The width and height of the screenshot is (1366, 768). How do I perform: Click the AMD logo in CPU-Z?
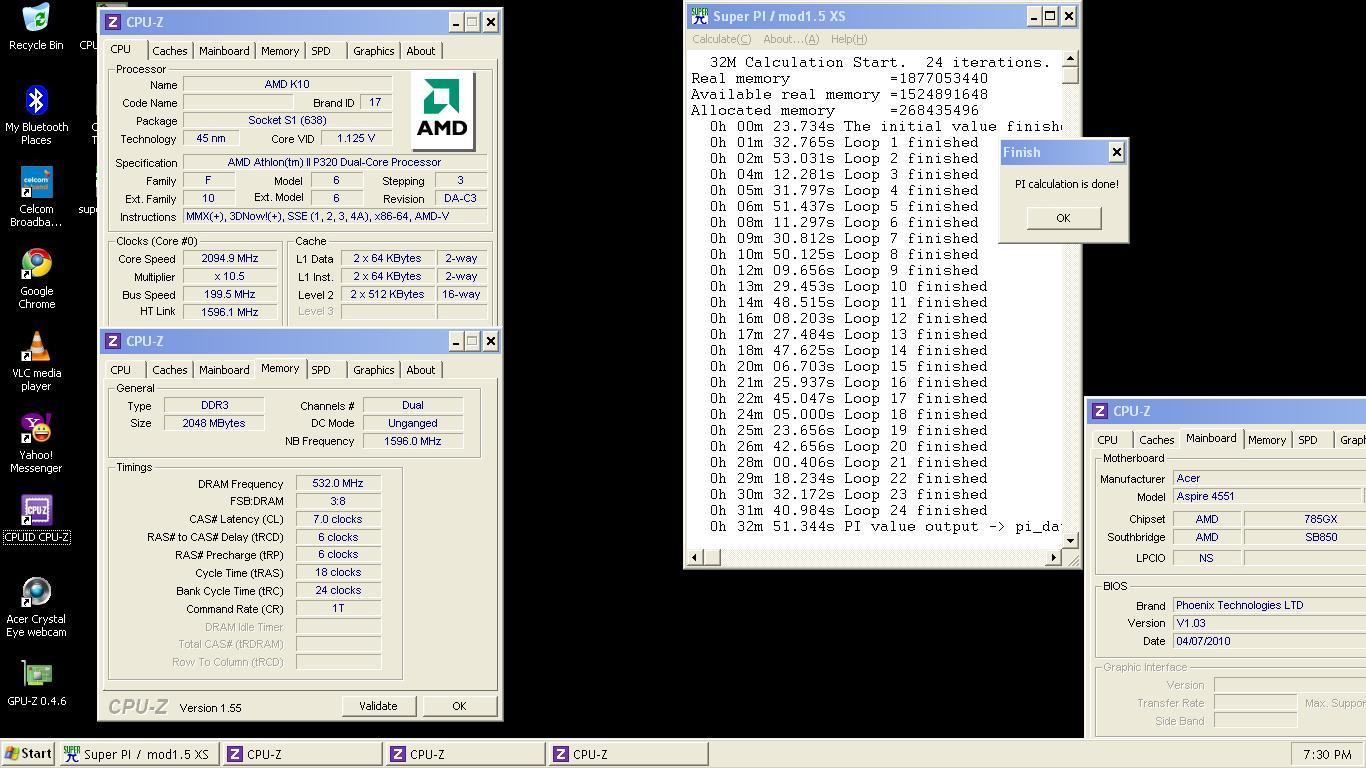442,110
